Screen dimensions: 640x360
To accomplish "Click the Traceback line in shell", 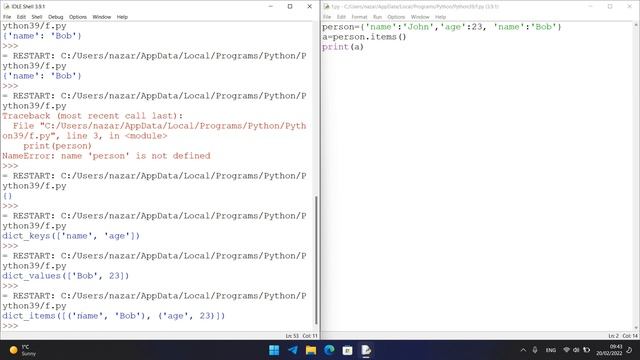I will 93,116.
